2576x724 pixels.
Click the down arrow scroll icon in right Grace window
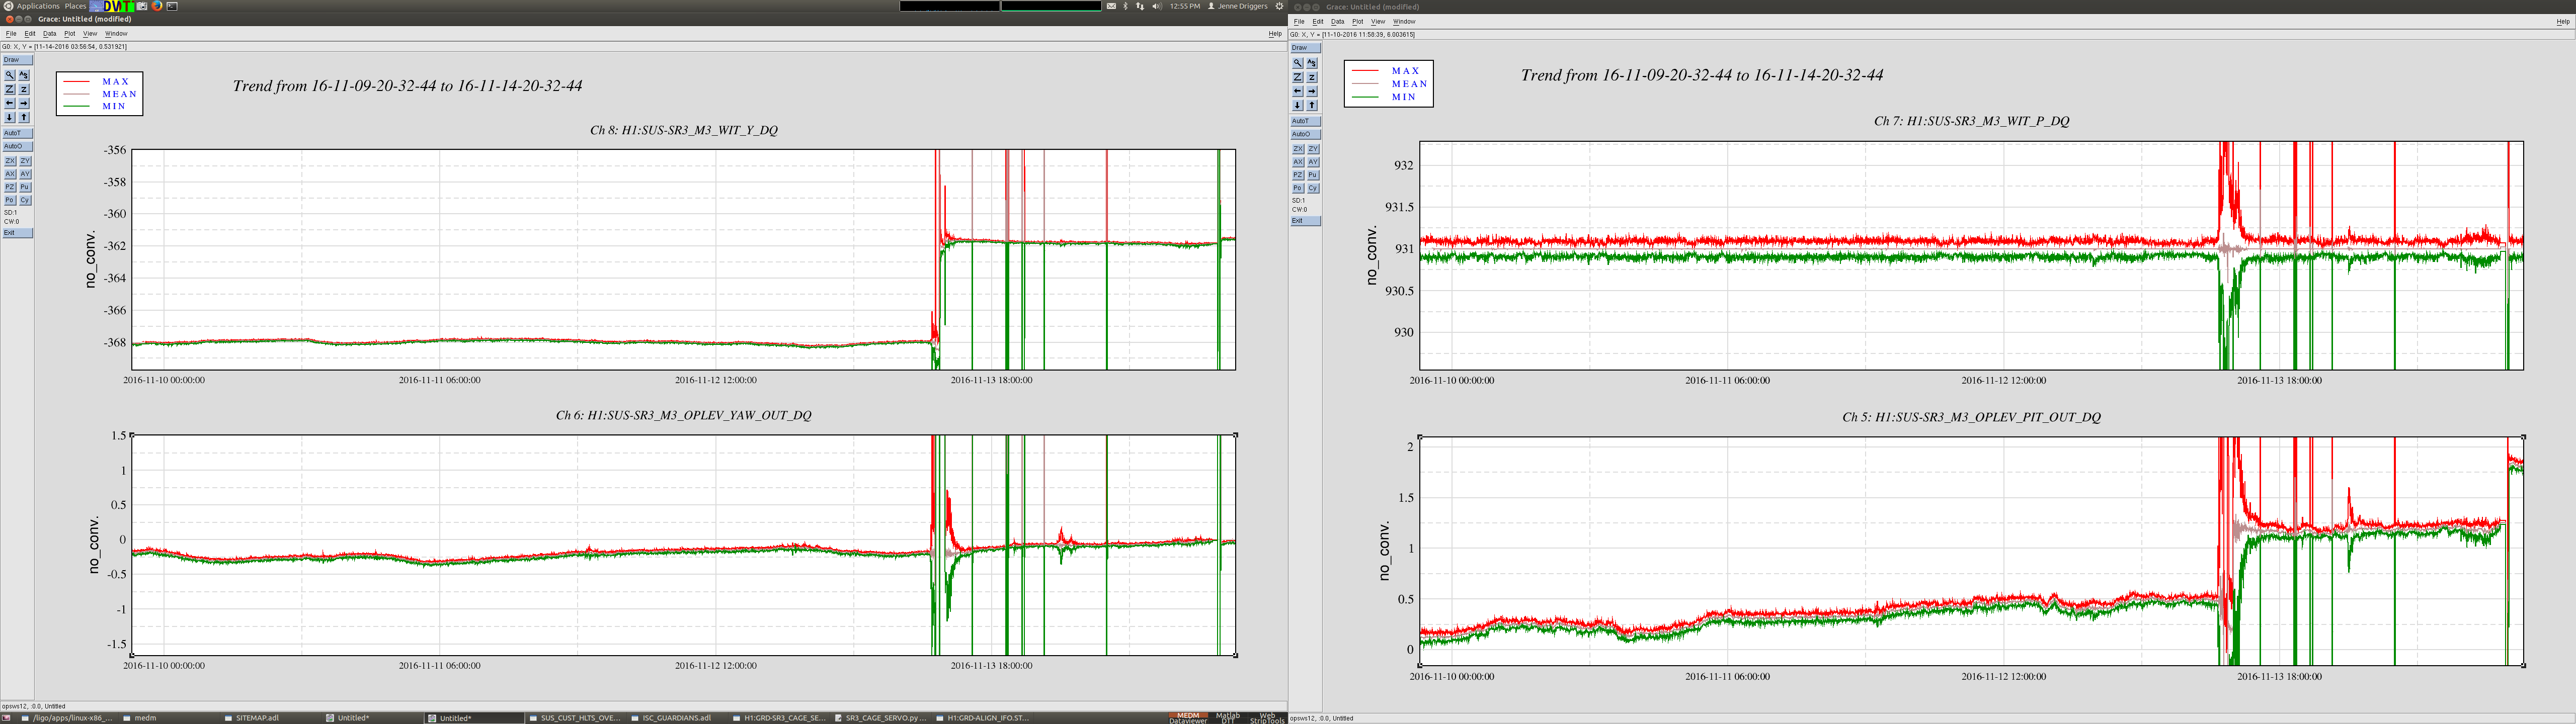[1298, 105]
